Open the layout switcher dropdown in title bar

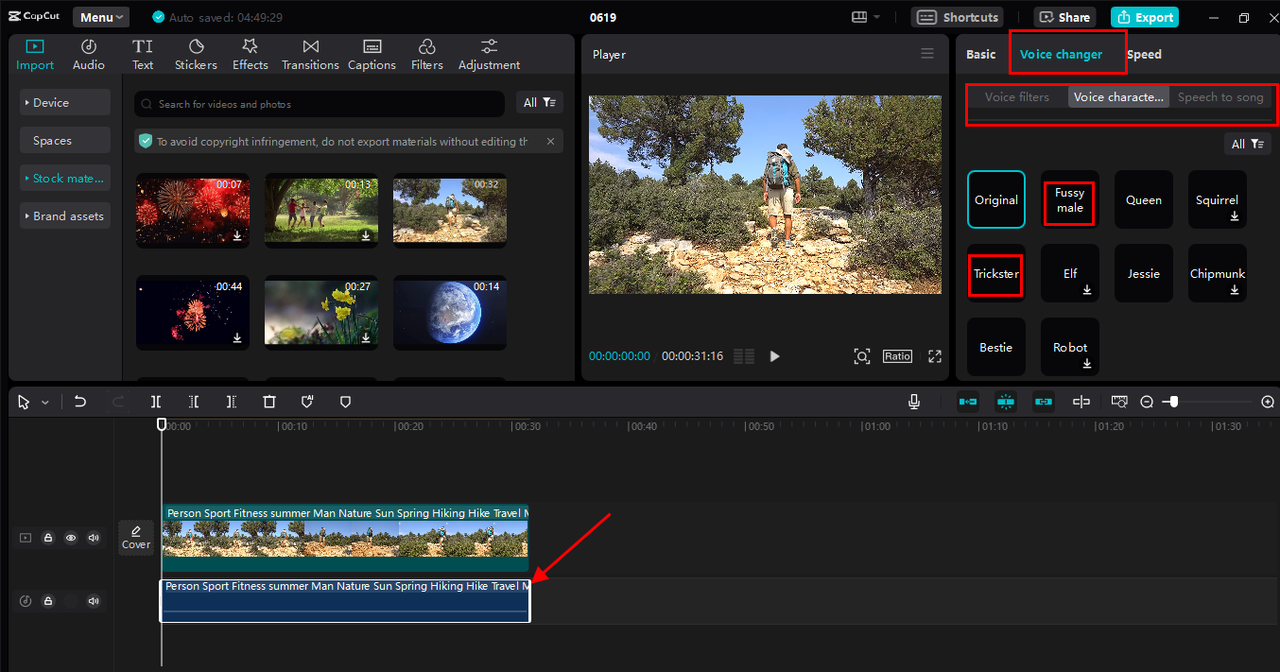(865, 17)
